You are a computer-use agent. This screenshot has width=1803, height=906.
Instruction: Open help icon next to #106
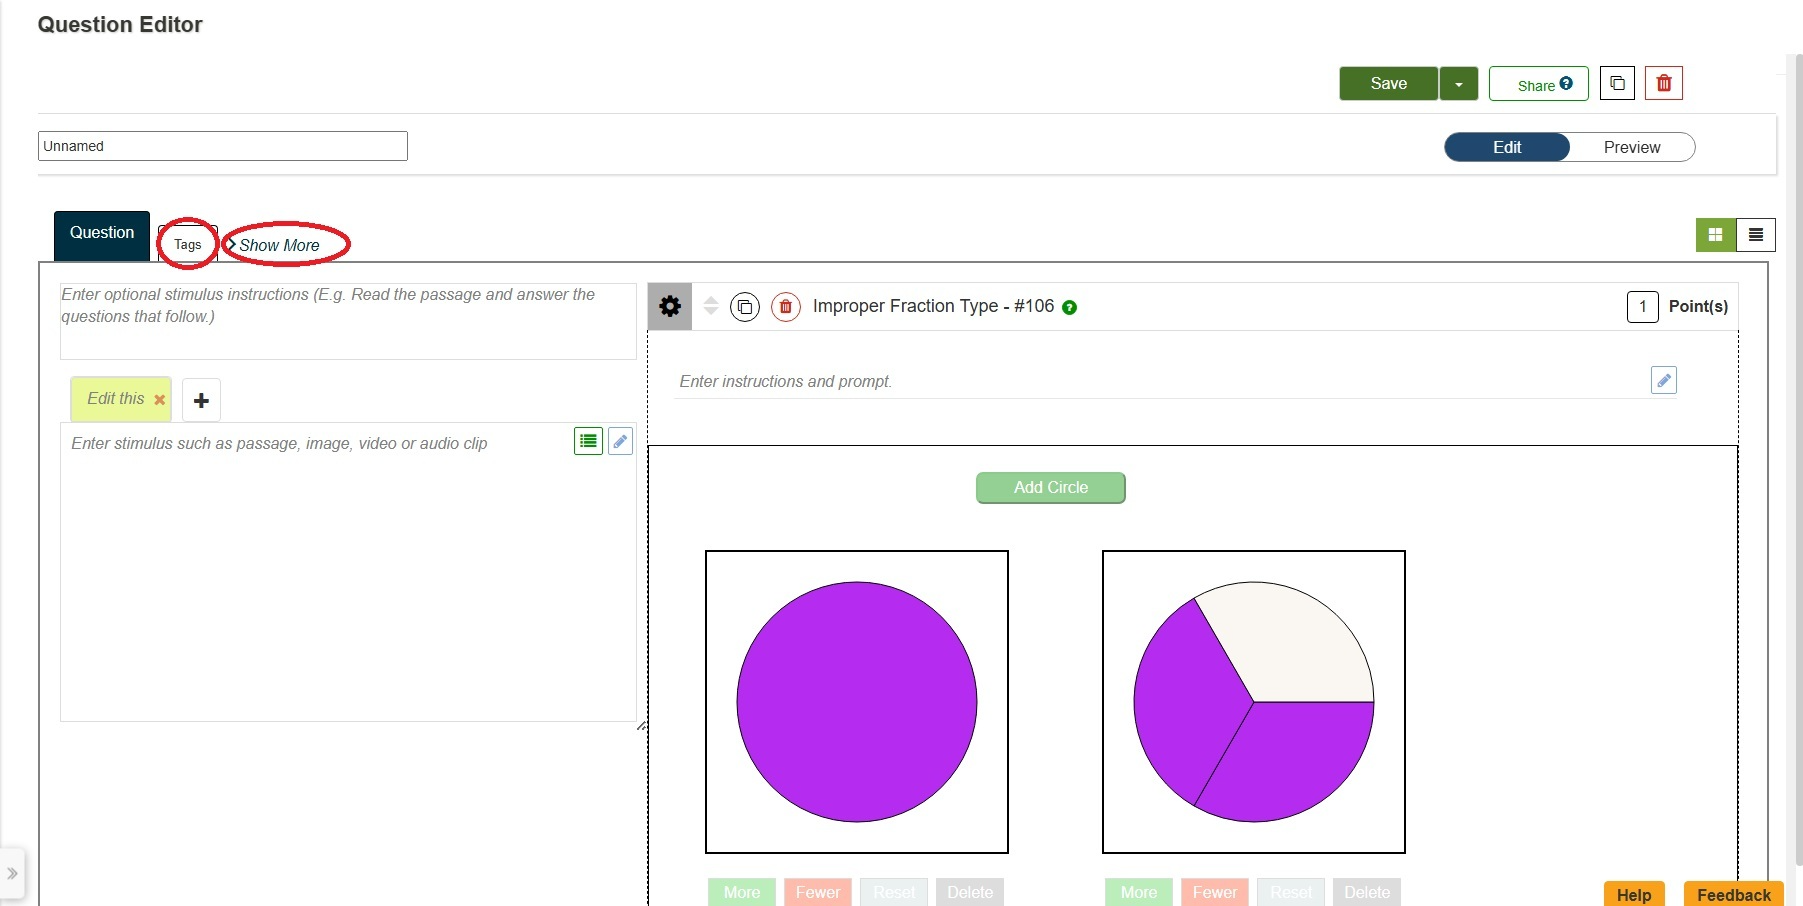click(1069, 307)
